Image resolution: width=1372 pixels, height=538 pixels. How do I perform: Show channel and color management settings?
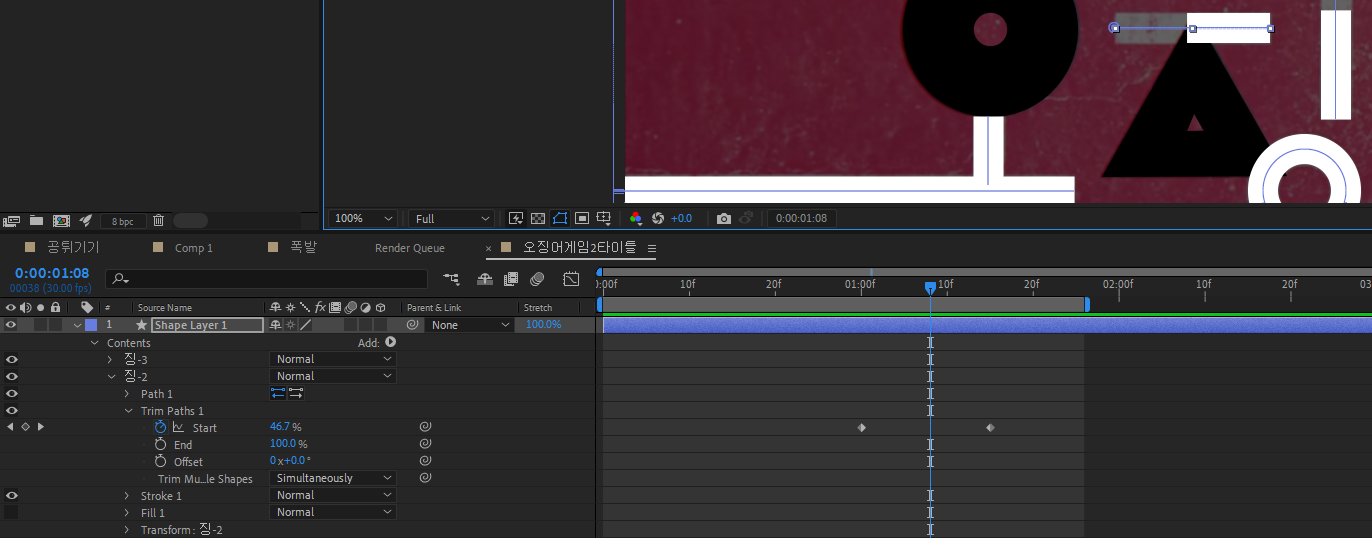636,218
